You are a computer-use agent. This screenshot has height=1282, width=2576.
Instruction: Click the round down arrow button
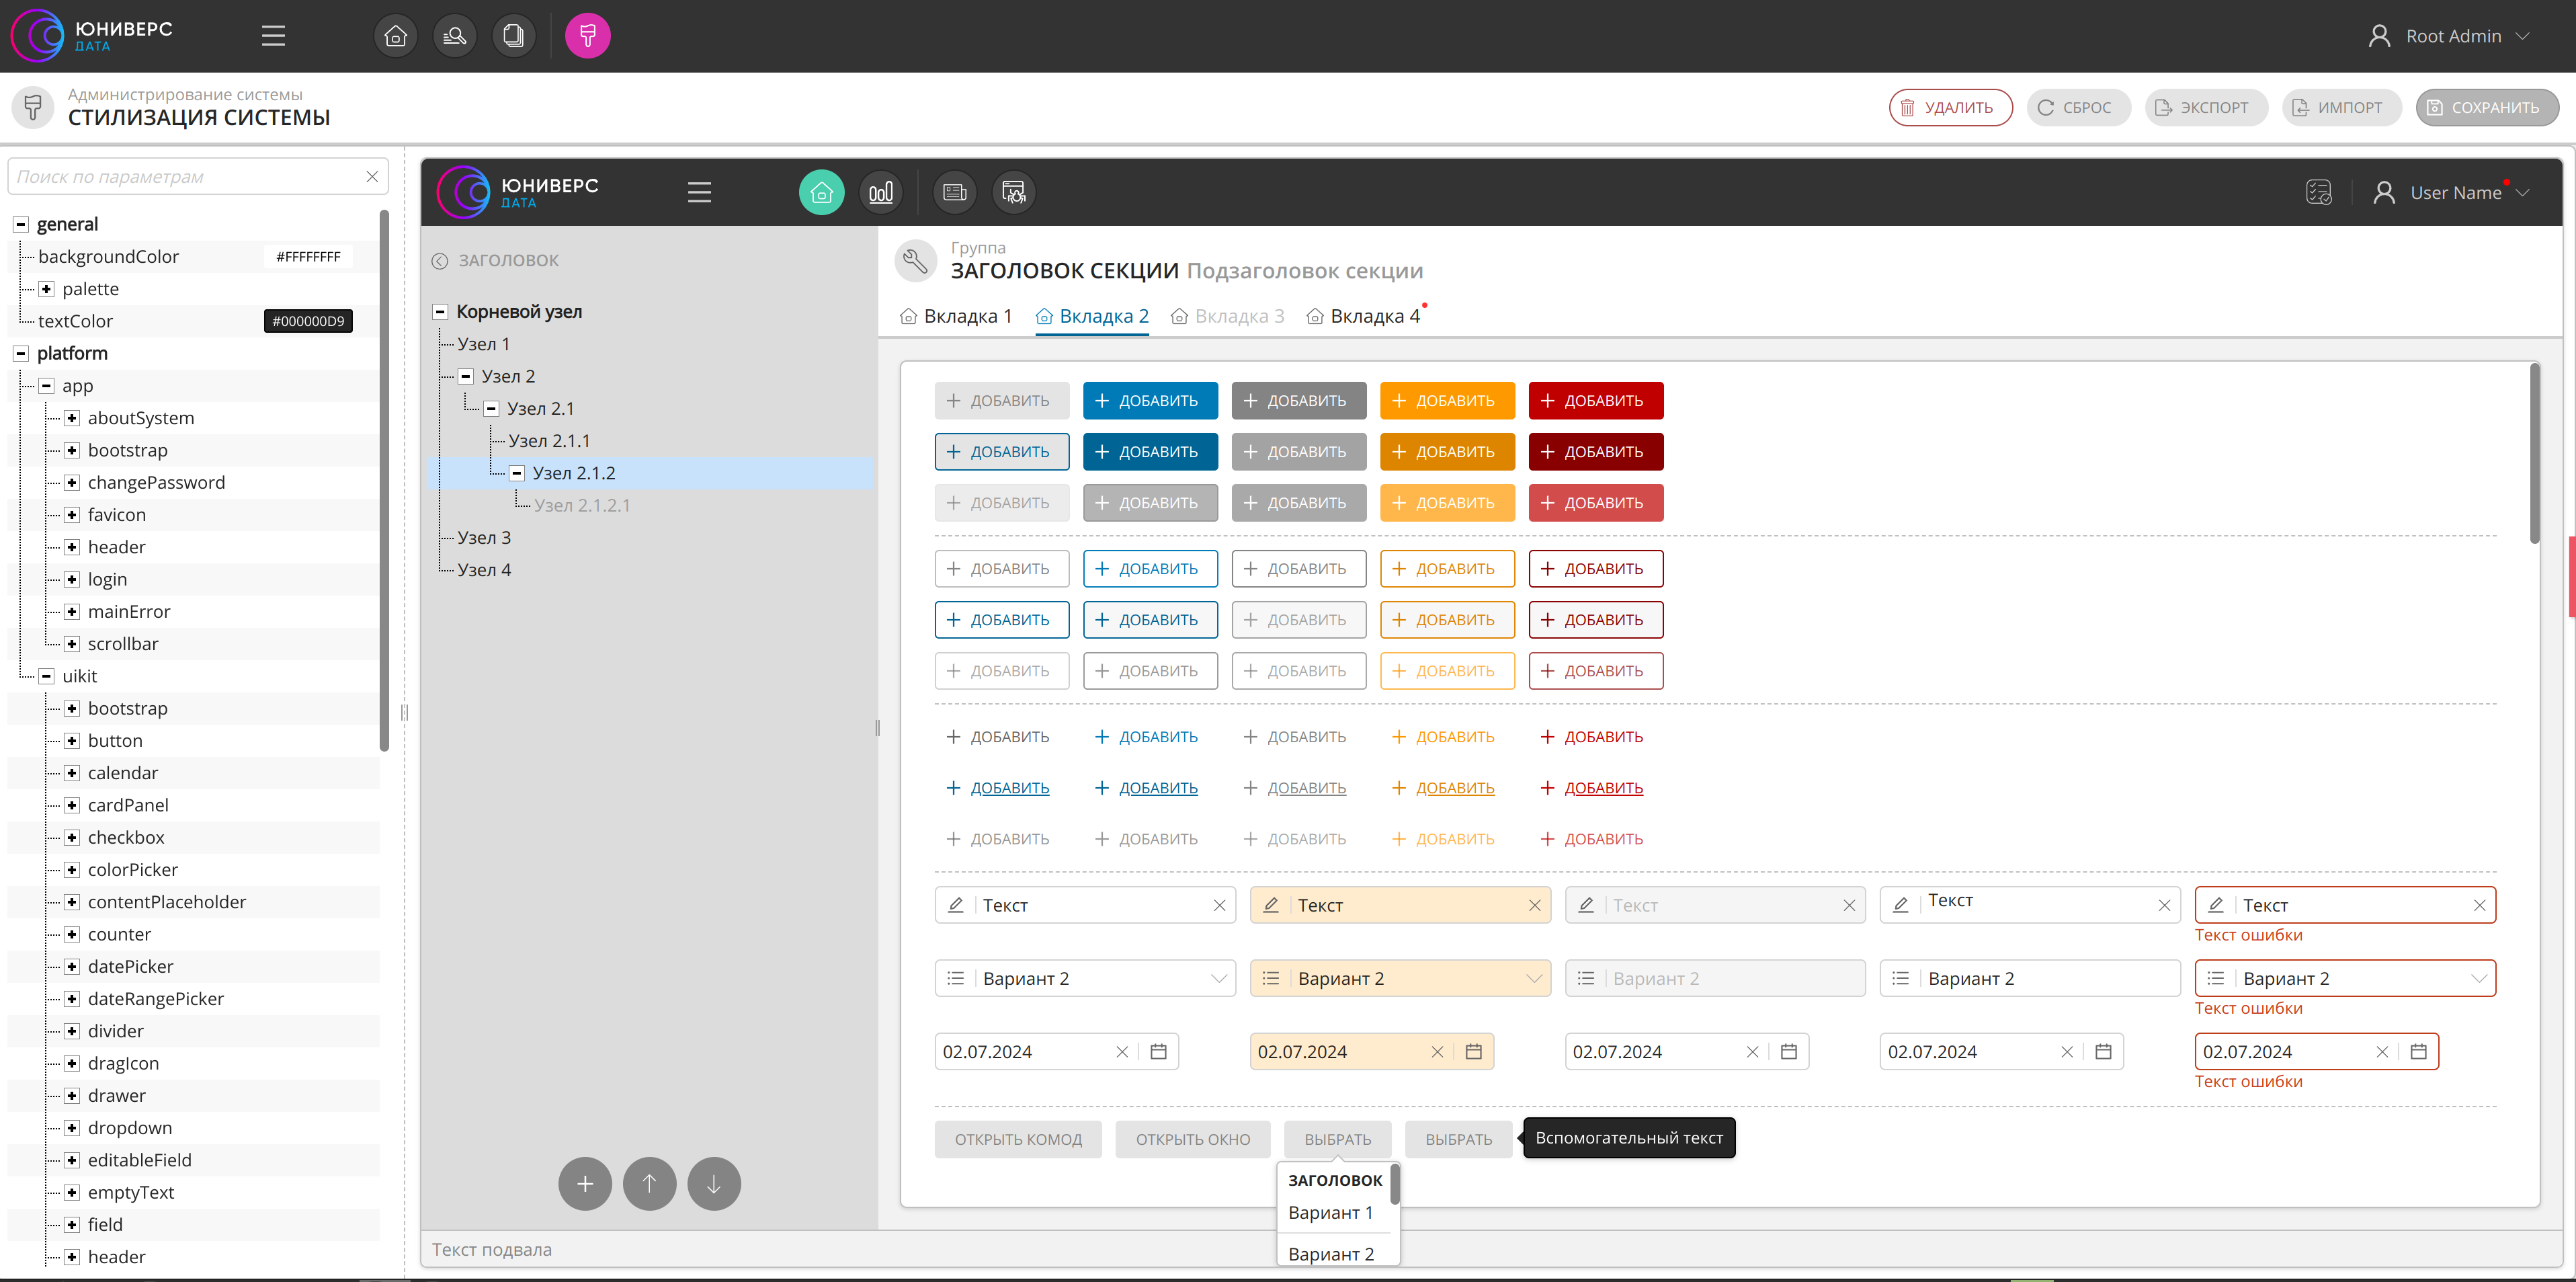[714, 1184]
